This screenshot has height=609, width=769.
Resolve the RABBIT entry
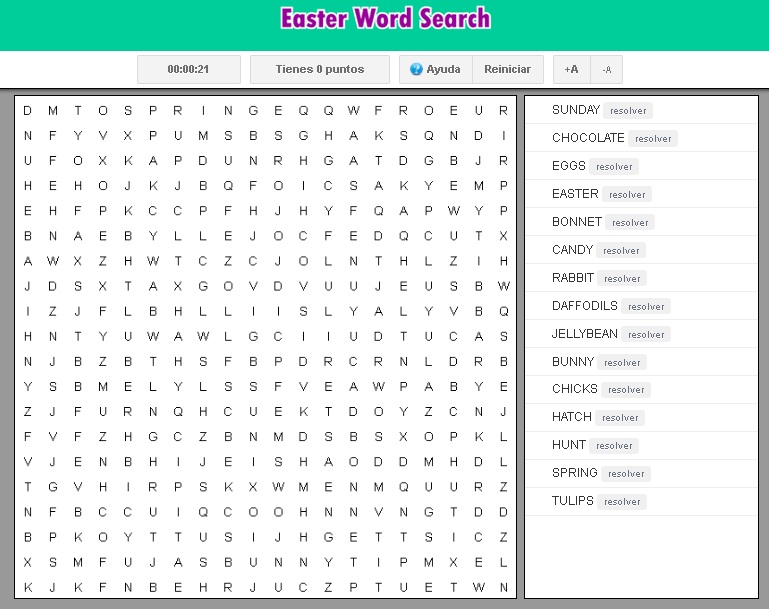[622, 279]
